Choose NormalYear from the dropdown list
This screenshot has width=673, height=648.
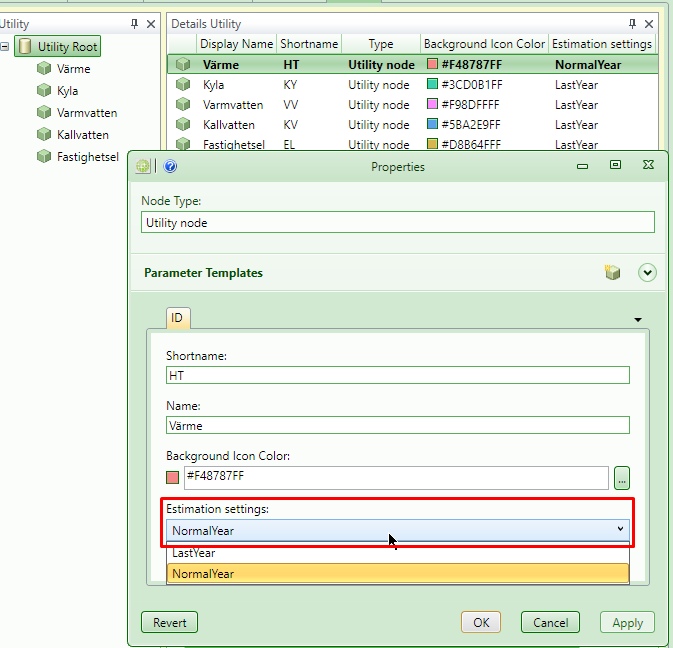coord(397,574)
